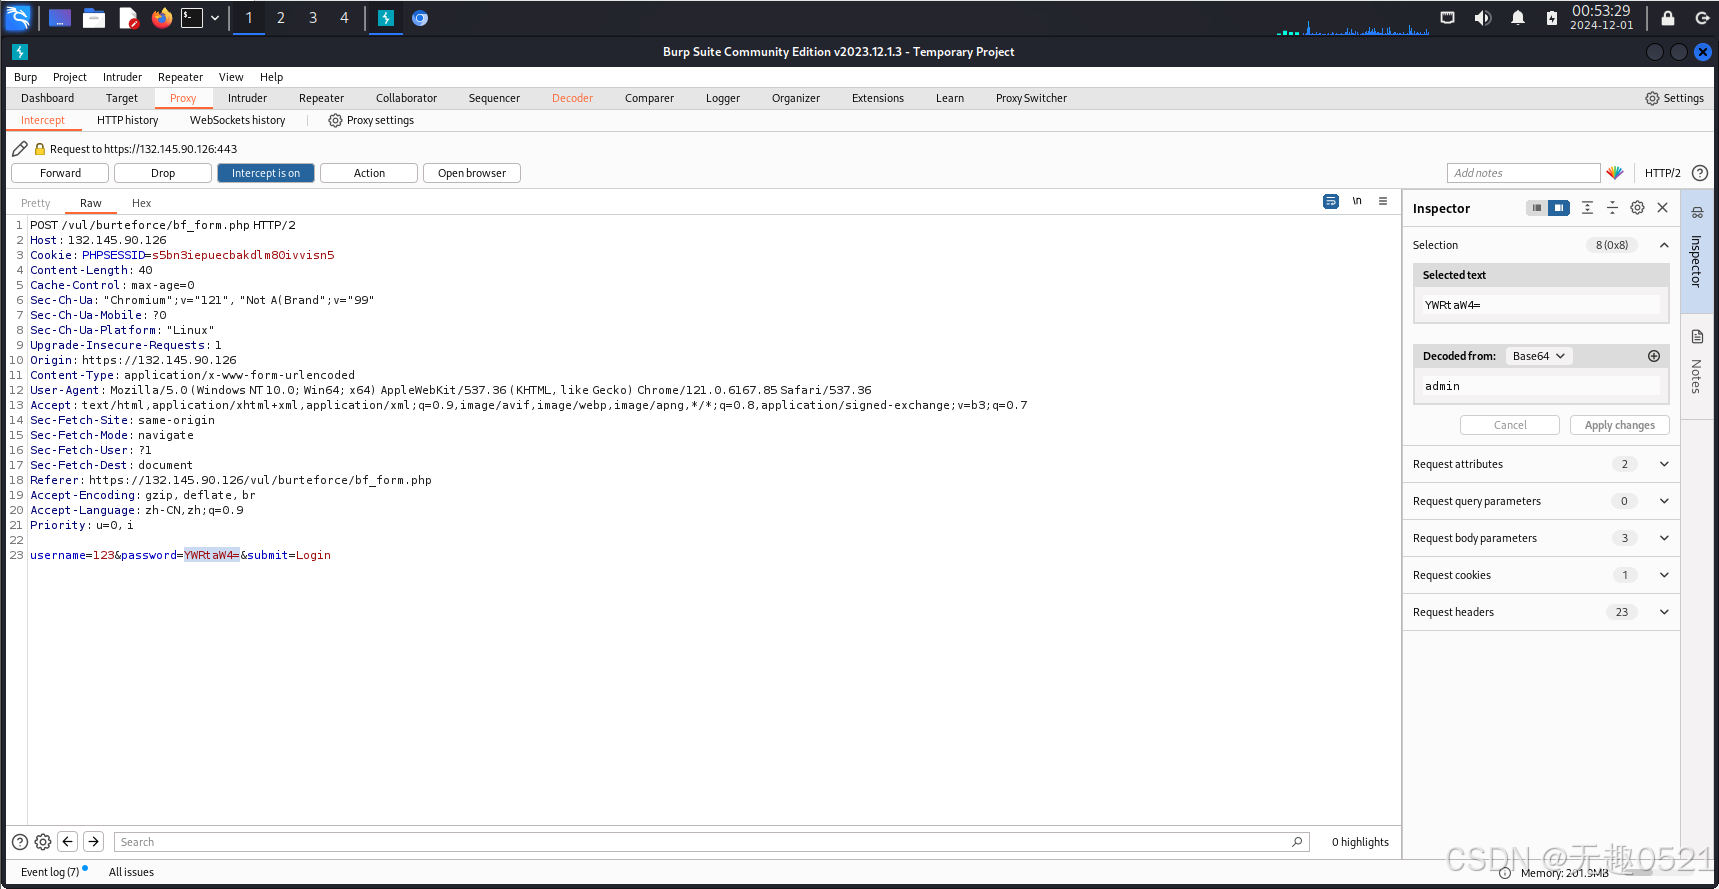
Task: Click the lock screen icon
Action: pos(1668,18)
